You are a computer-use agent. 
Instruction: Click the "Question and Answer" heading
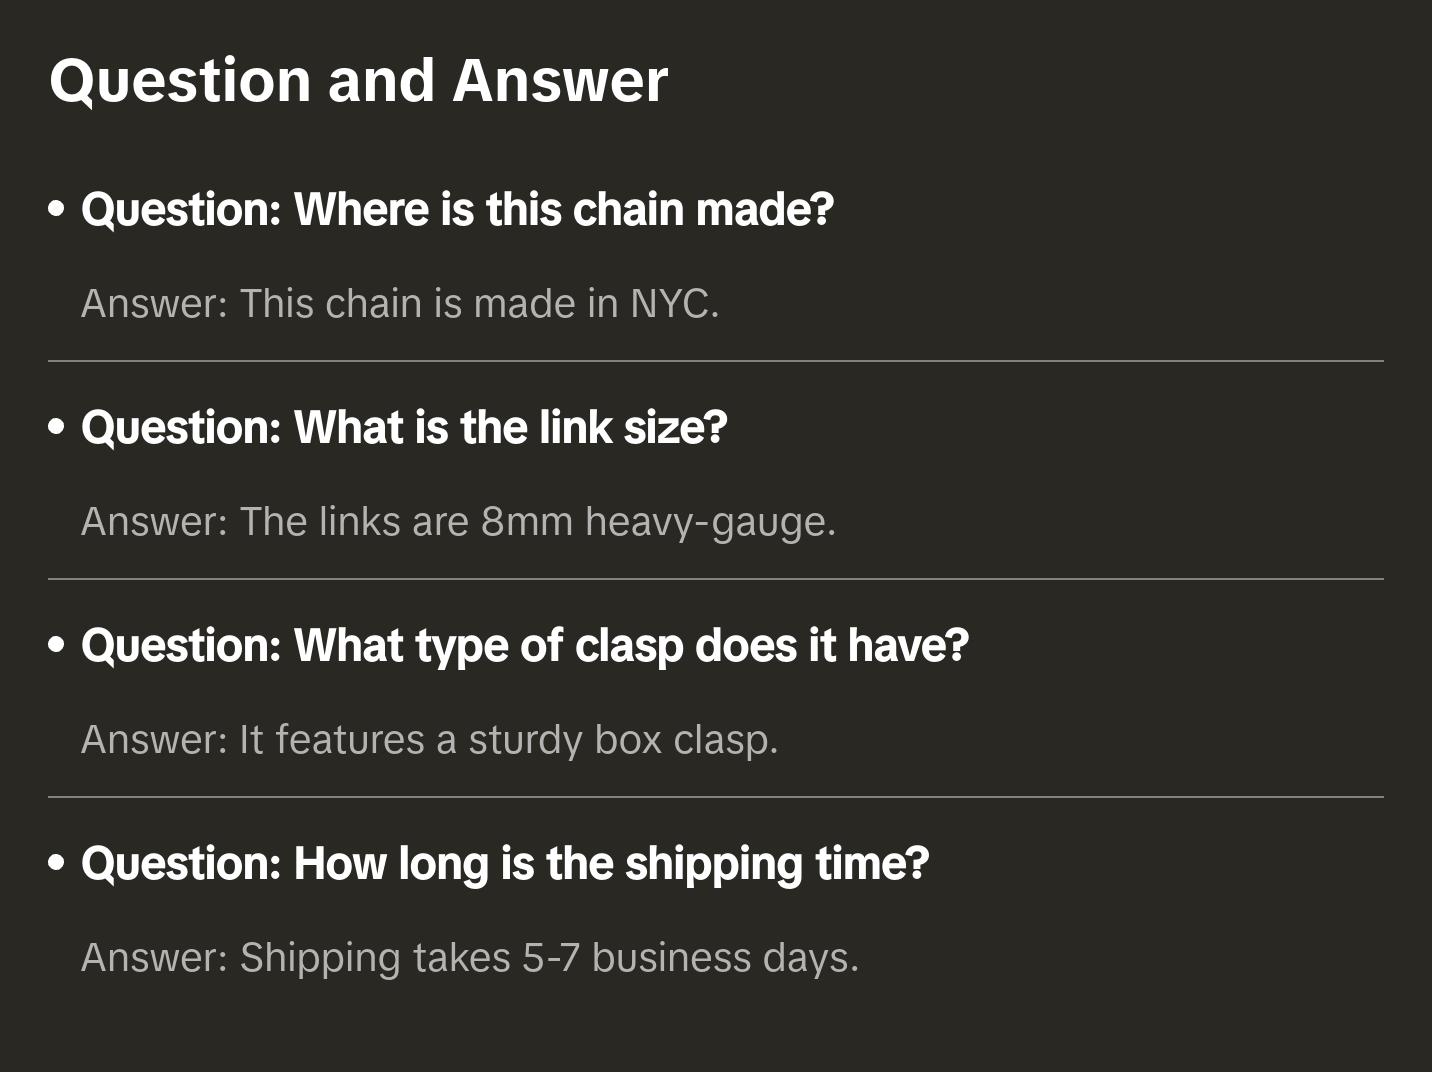tap(358, 80)
